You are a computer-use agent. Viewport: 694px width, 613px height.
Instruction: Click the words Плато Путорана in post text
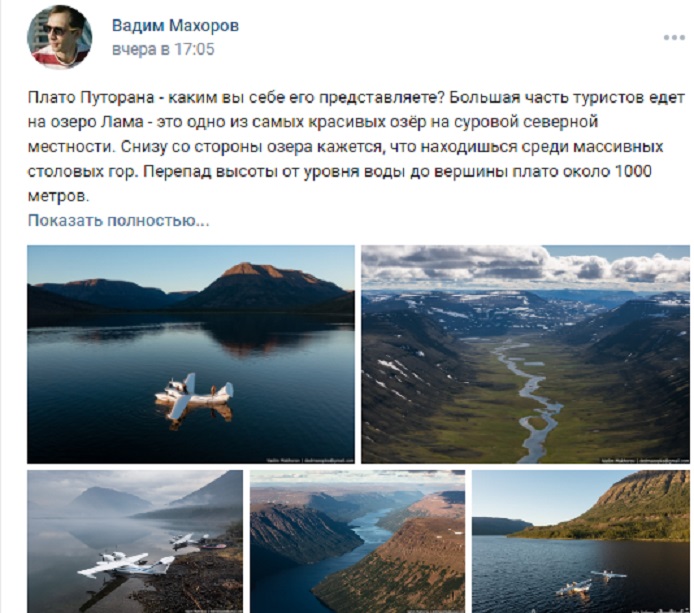(x=91, y=97)
